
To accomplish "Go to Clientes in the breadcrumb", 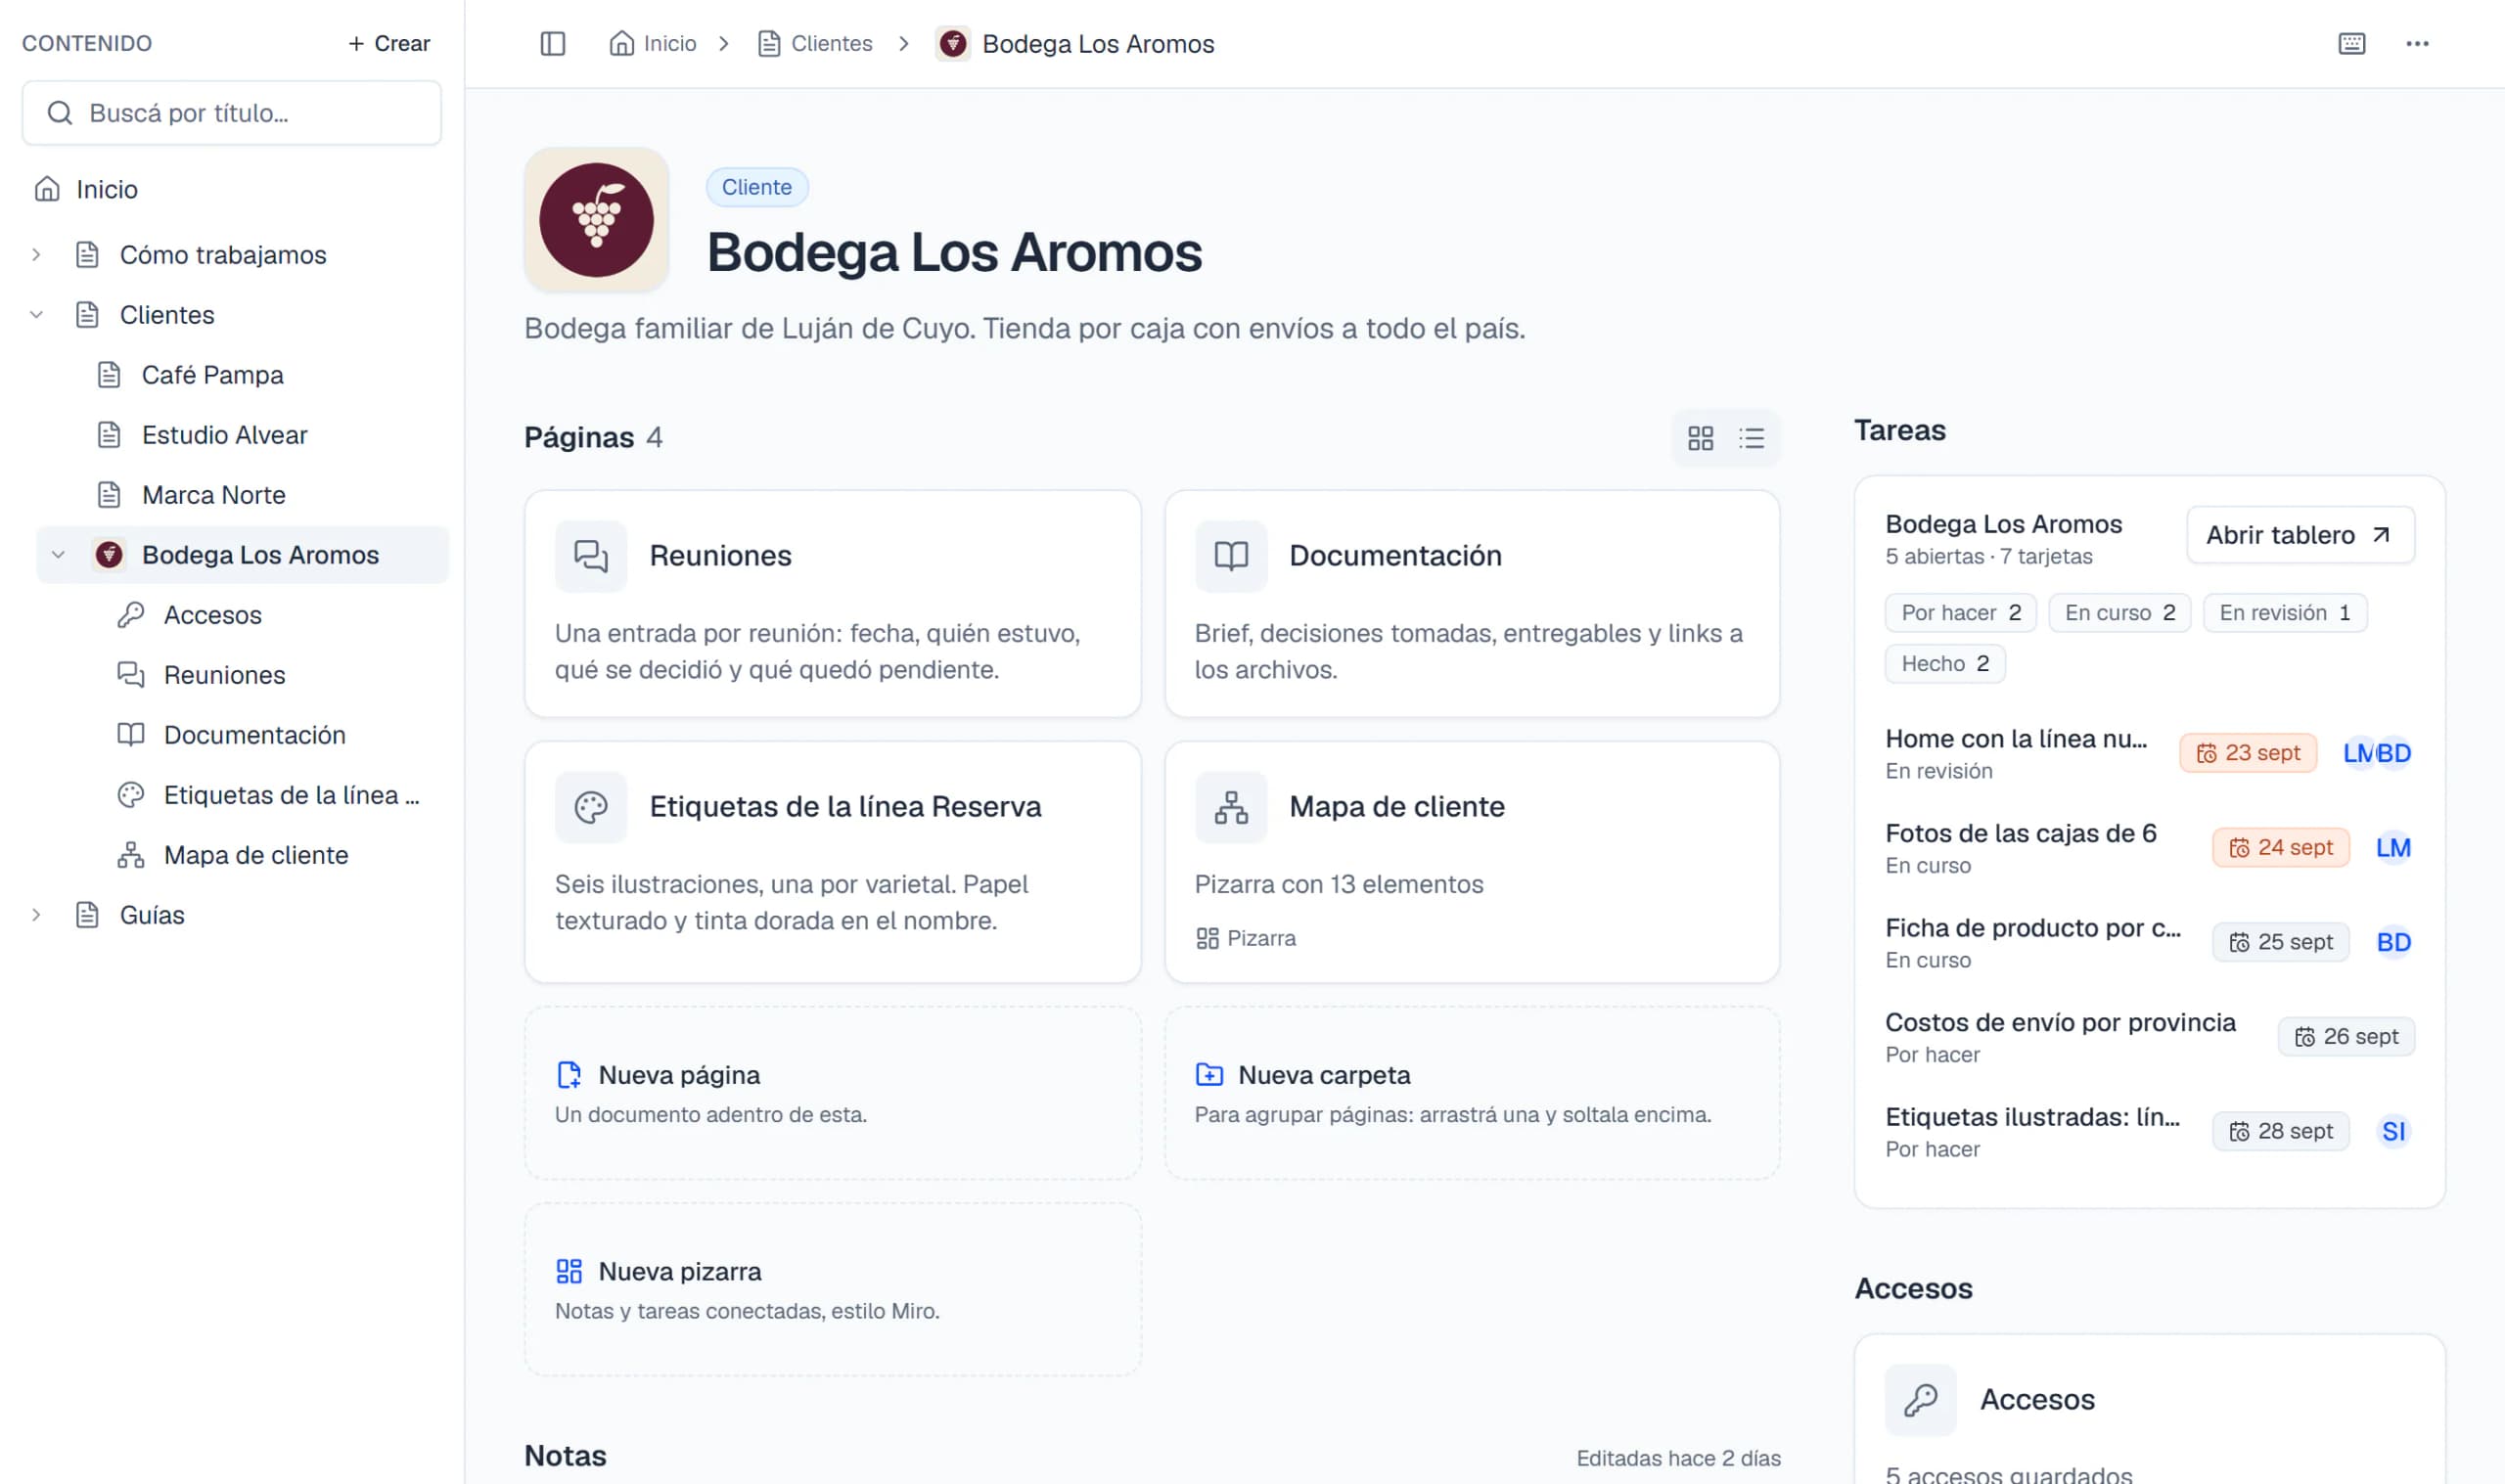I will [x=815, y=43].
